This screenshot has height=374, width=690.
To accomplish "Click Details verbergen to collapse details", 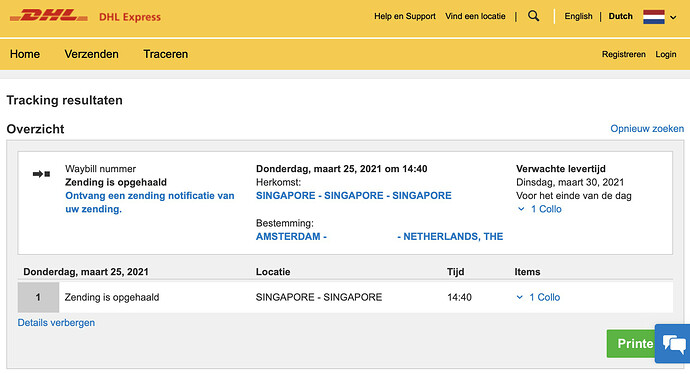I will click(x=56, y=323).
